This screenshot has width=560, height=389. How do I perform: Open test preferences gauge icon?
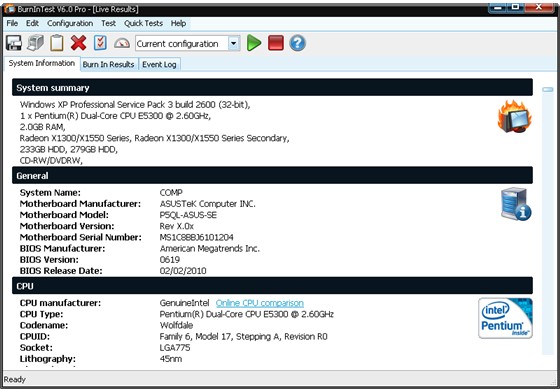tap(122, 43)
